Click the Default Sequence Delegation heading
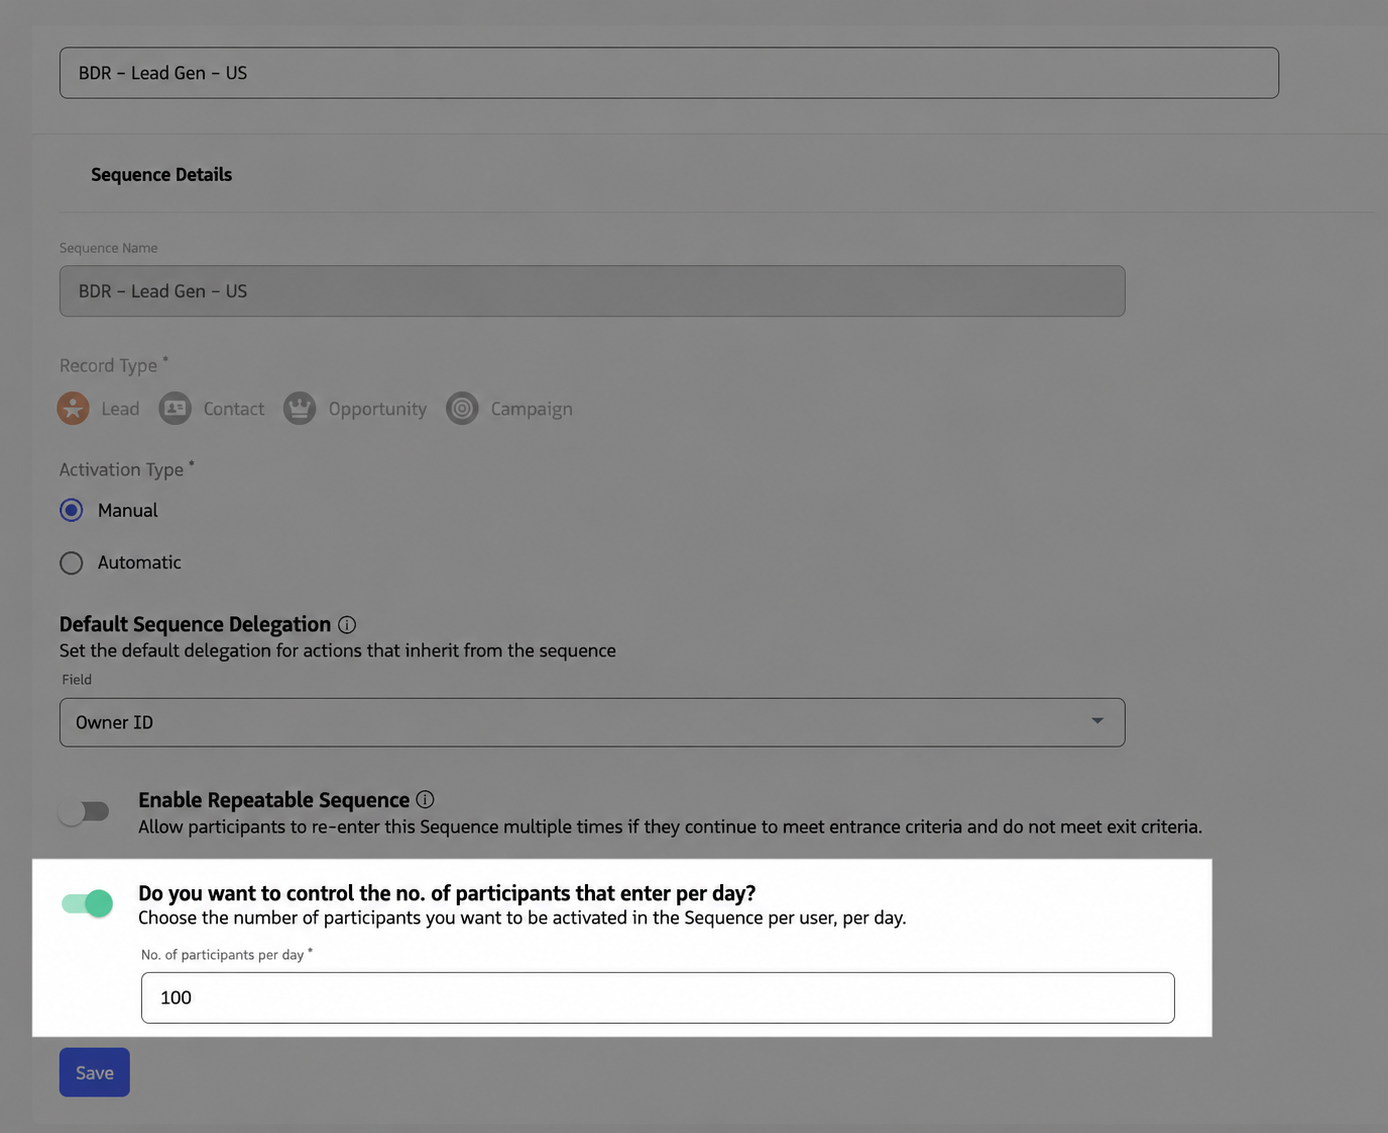The image size is (1388, 1133). pos(195,624)
